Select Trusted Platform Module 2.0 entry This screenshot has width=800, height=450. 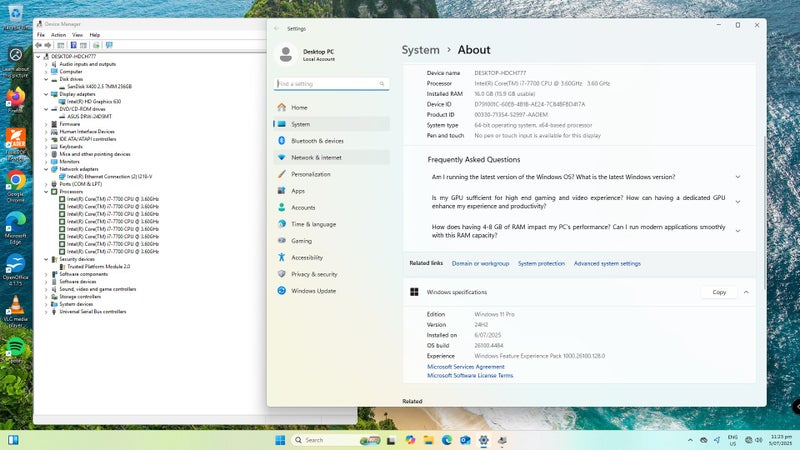[98, 267]
